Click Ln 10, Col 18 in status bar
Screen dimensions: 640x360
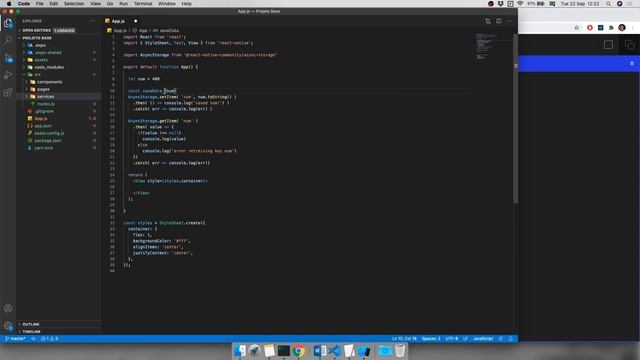404,339
